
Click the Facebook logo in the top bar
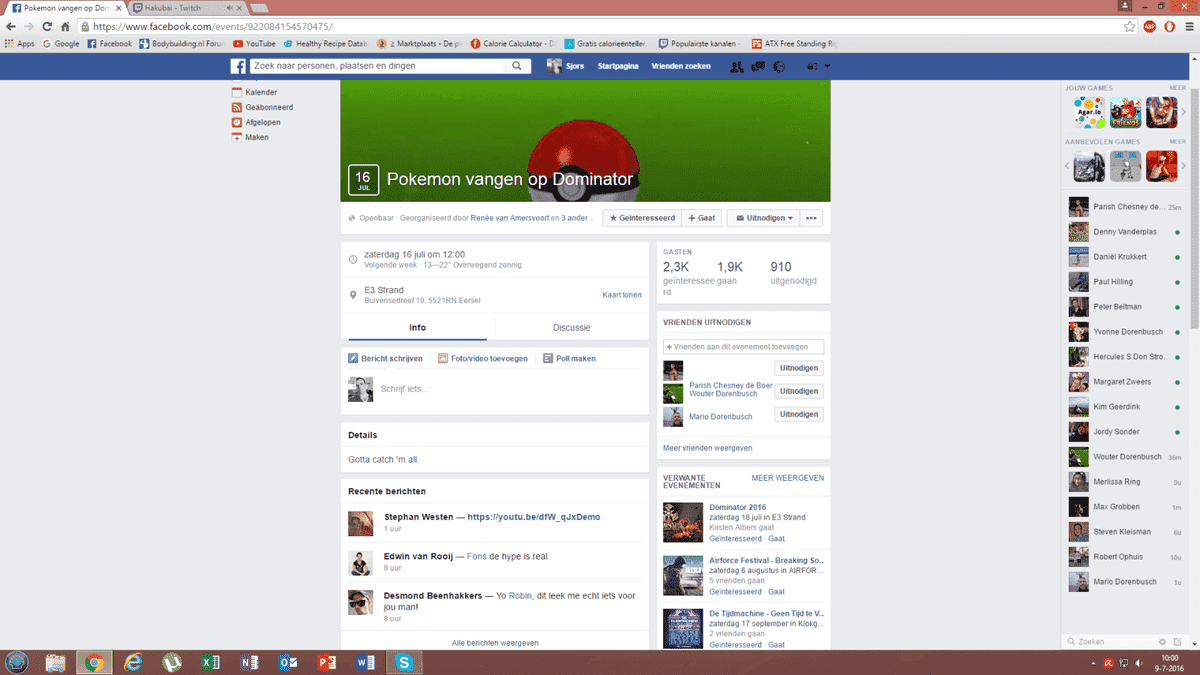(x=238, y=66)
